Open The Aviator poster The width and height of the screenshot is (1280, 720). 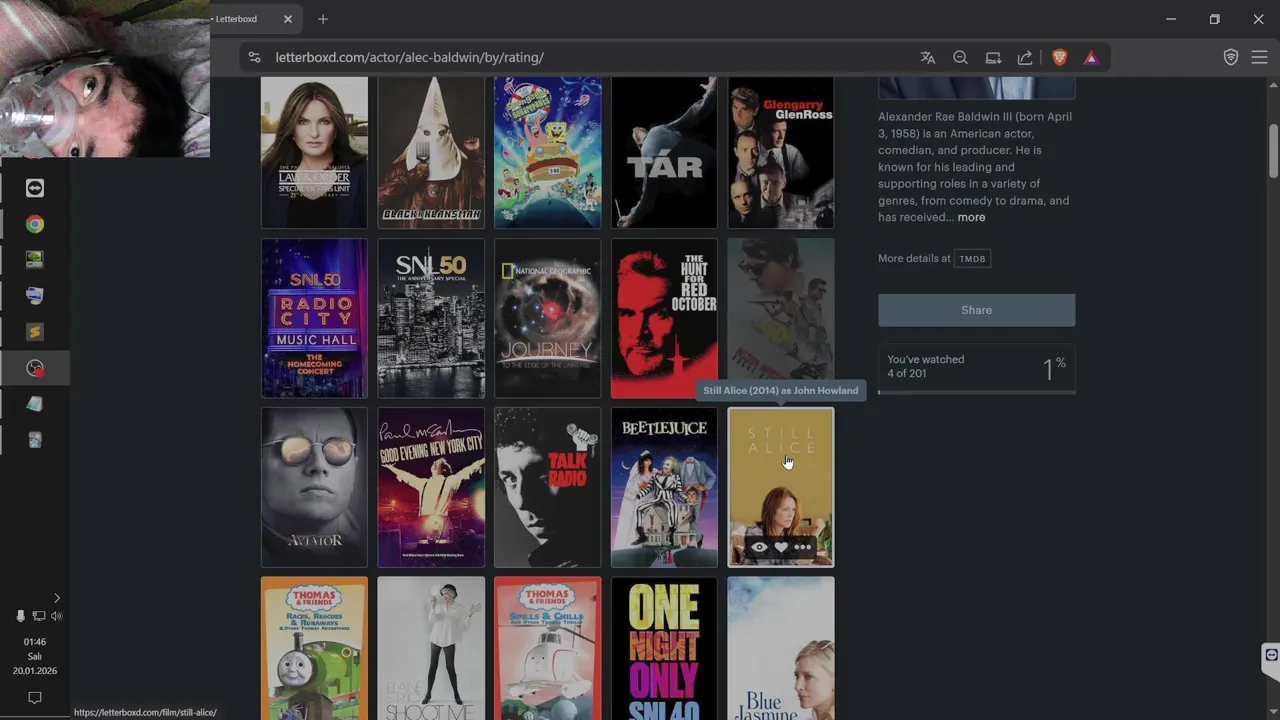(314, 487)
